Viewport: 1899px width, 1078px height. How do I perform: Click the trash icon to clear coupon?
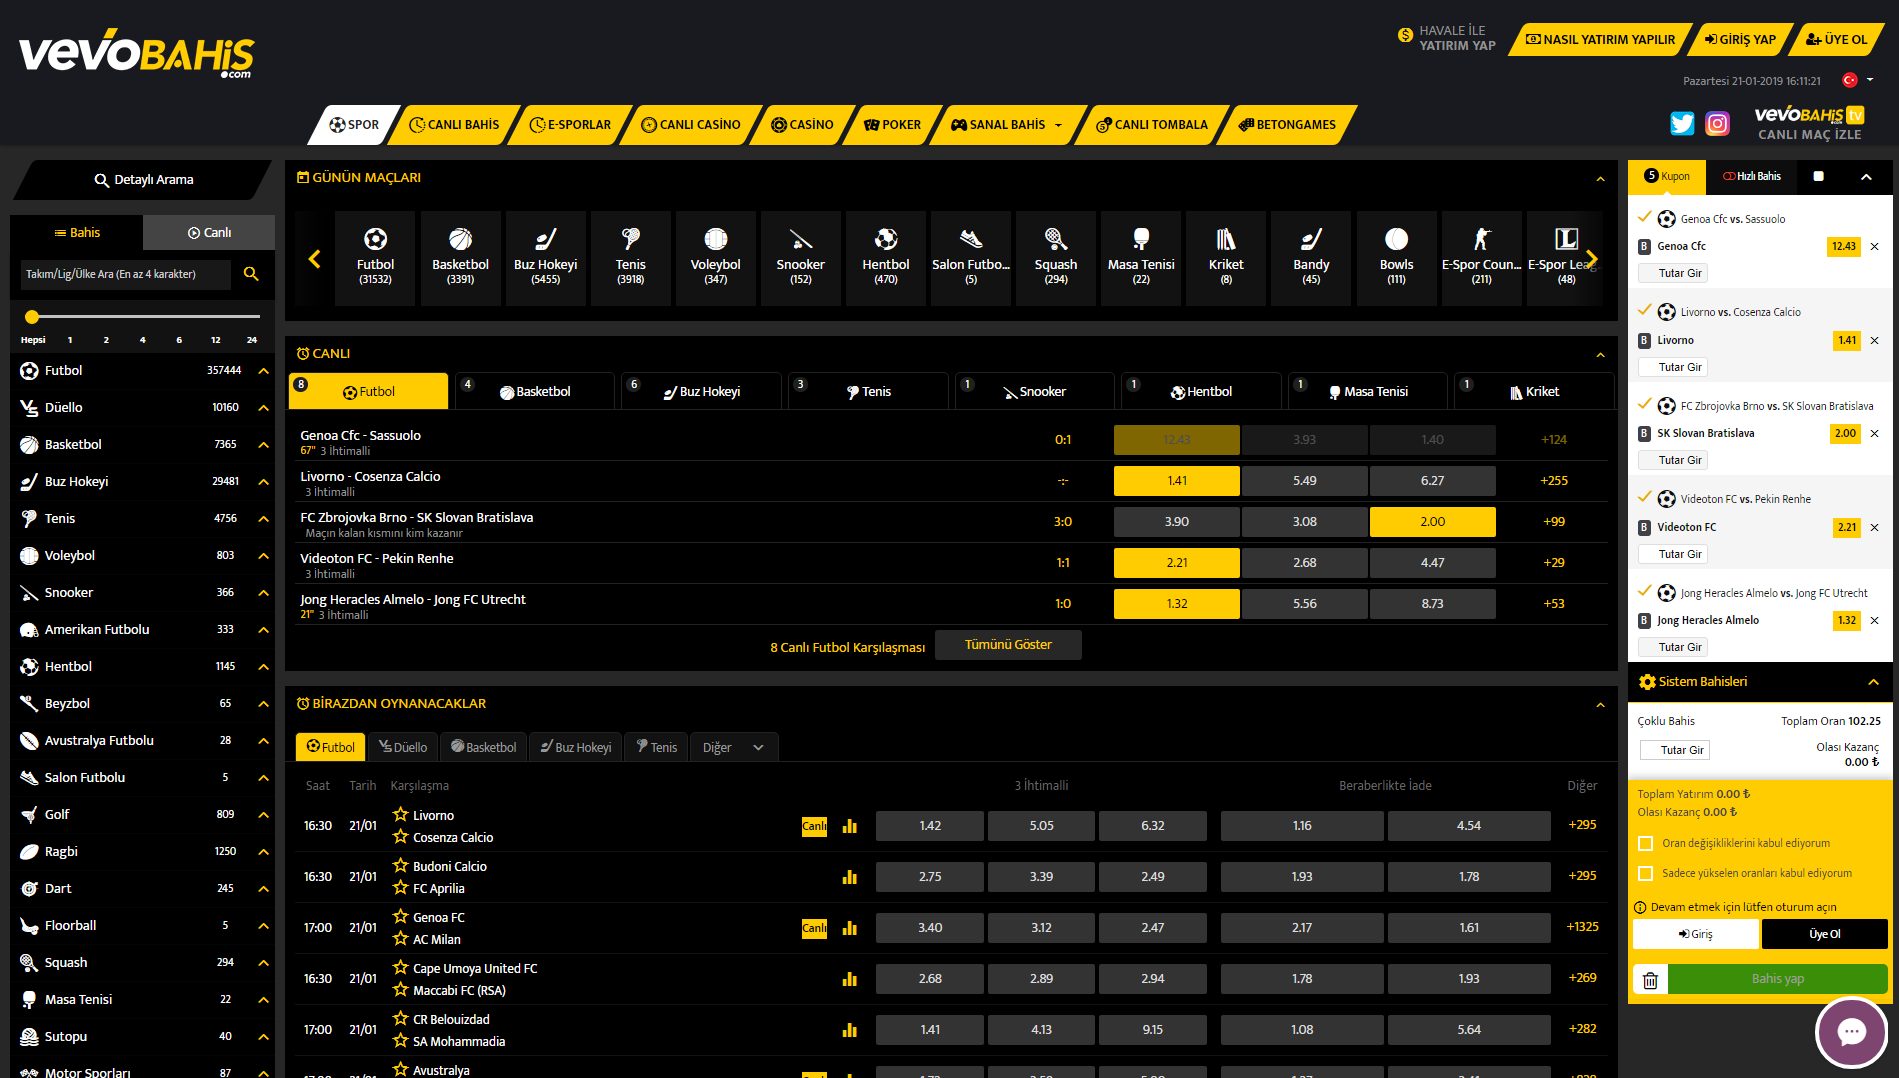1650,980
